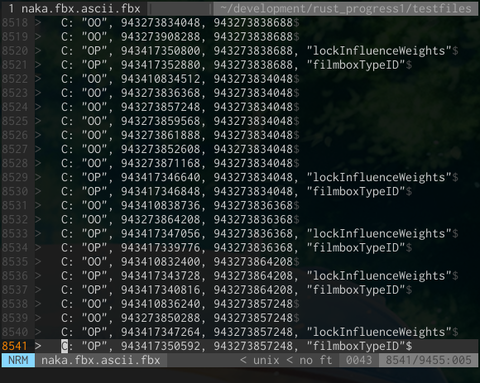Click line number 8530
This screenshot has width=480, height=383.
click(x=15, y=191)
